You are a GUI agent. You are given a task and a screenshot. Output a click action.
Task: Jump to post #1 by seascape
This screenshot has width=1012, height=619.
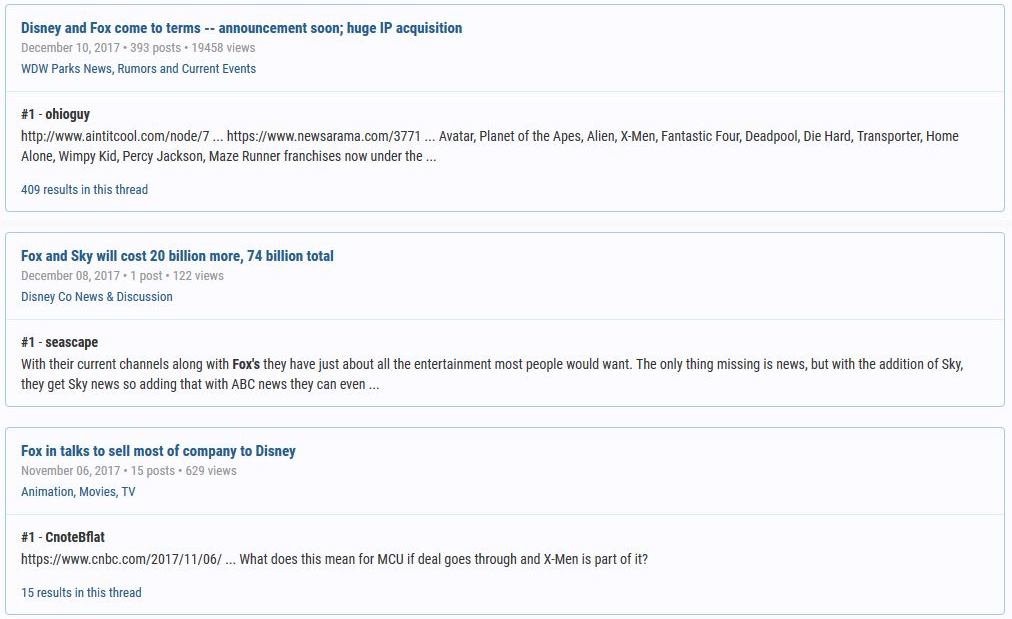tap(59, 342)
